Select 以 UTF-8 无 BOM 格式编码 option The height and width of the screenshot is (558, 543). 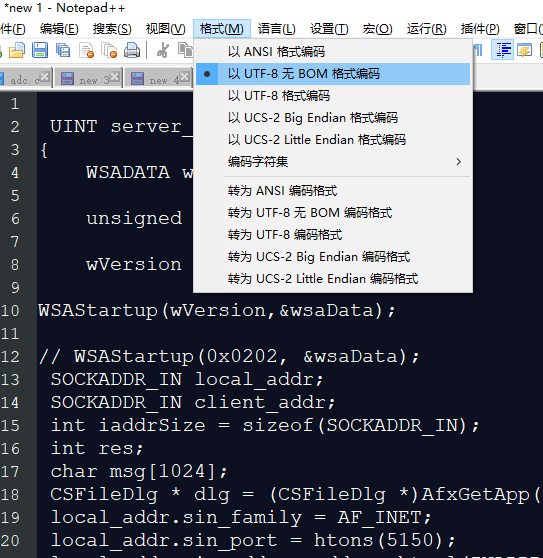pyautogui.click(x=333, y=74)
